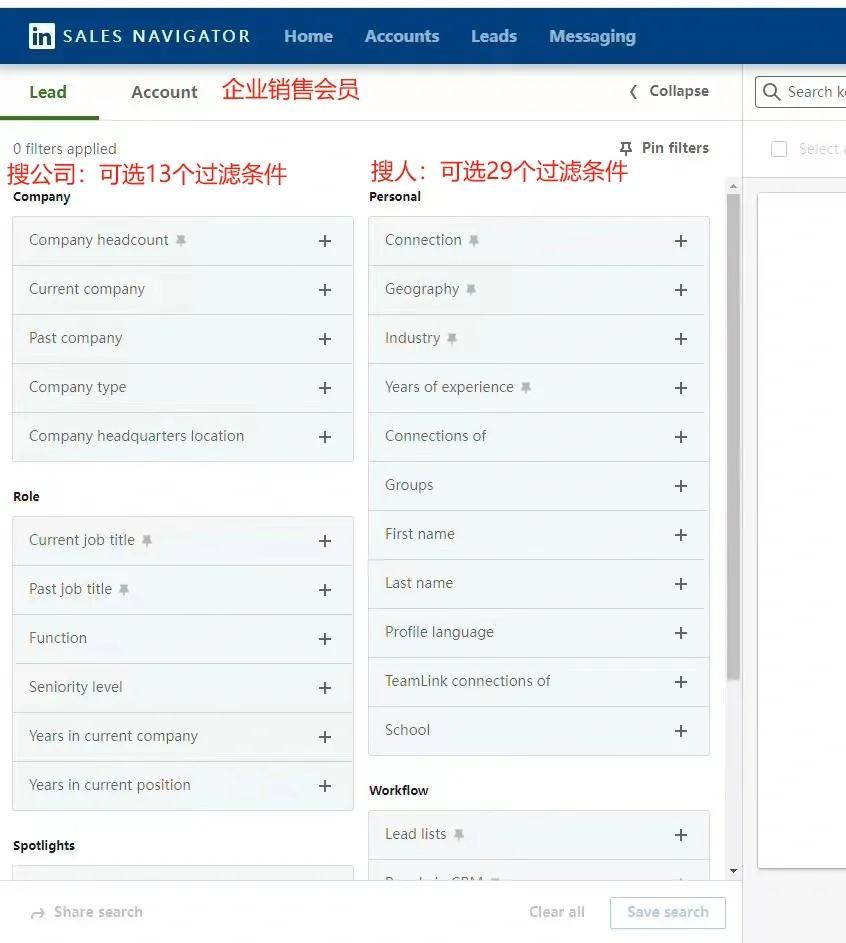Add Past job title plus icon
Screen dimensions: 846x943
(325, 591)
